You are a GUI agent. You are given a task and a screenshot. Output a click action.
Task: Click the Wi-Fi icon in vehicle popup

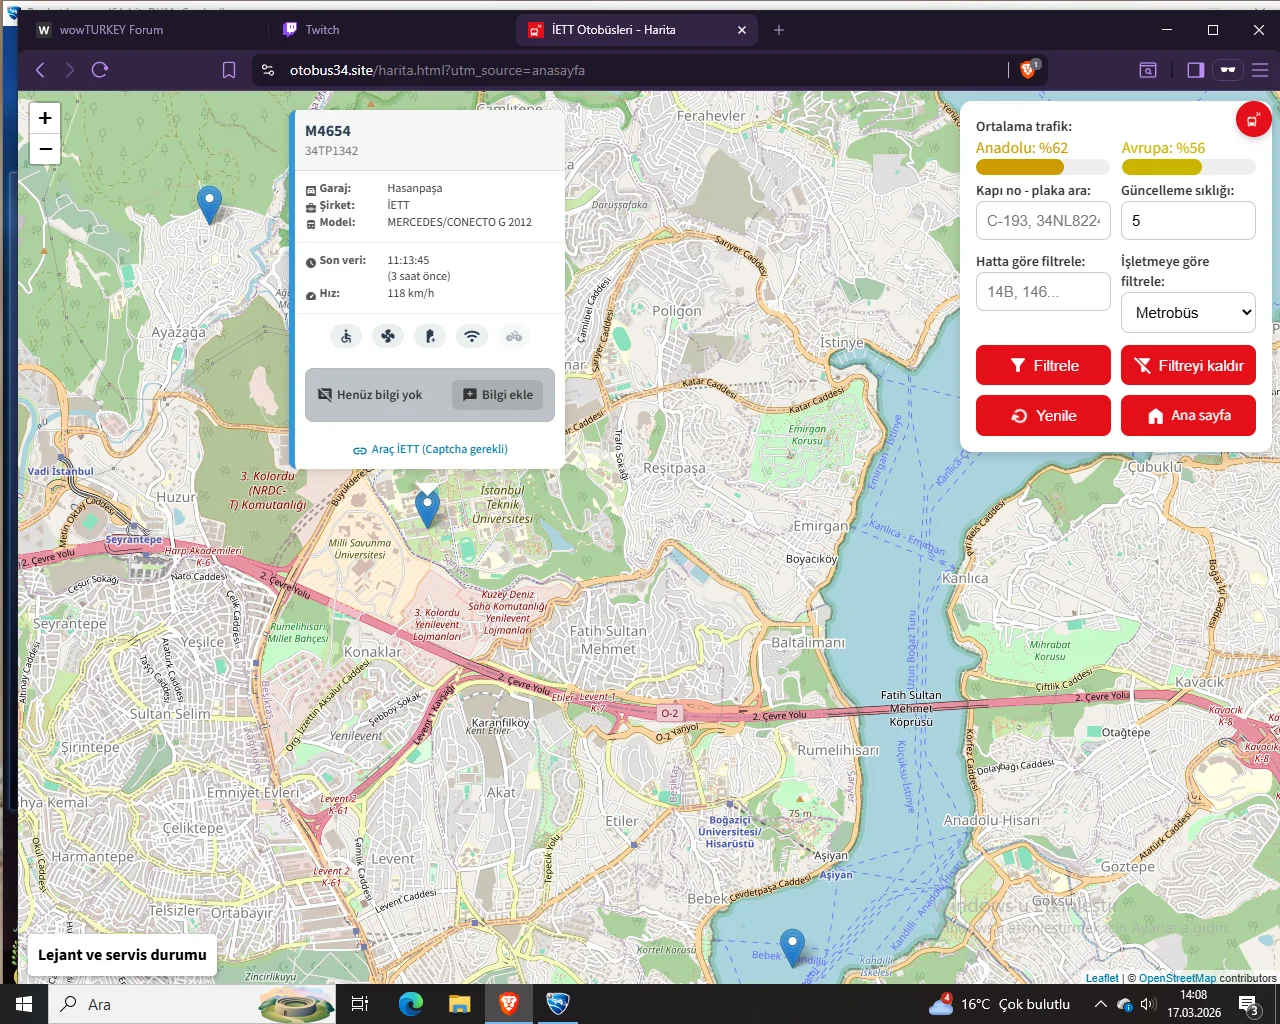tap(472, 337)
